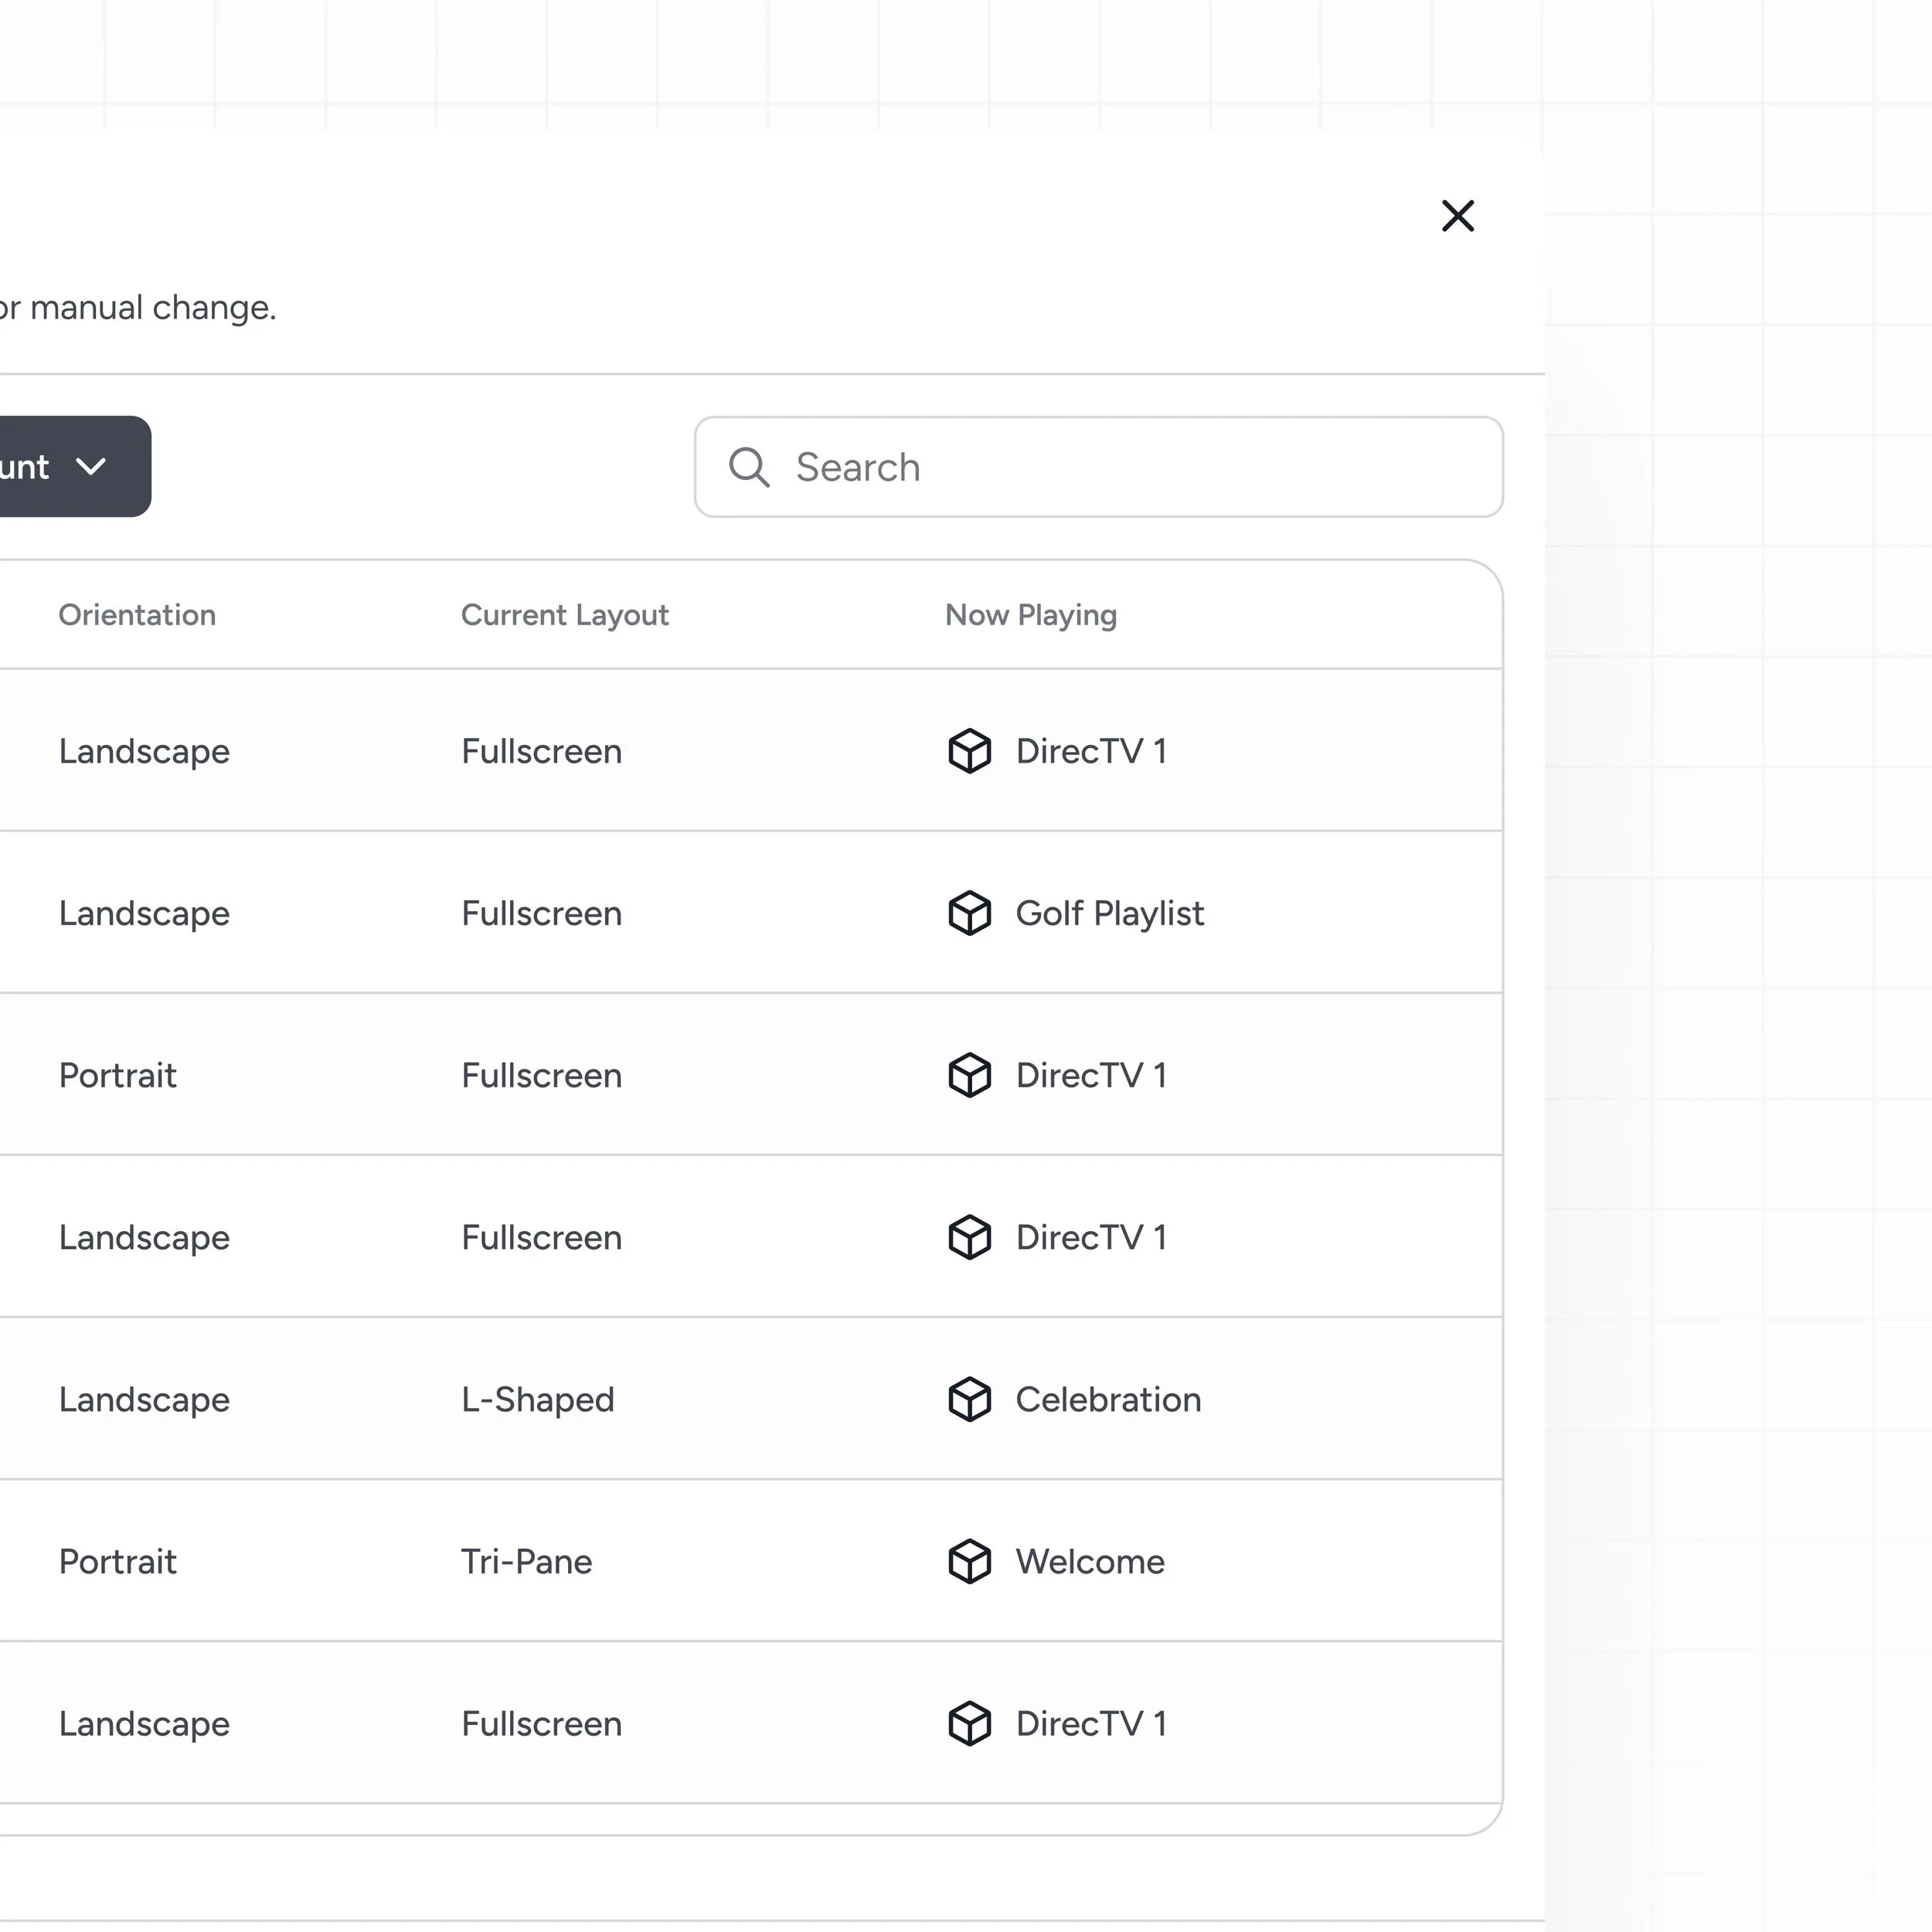This screenshot has width=1932, height=1932.
Task: Click the cube icon beside Golf Playlist
Action: pos(968,913)
